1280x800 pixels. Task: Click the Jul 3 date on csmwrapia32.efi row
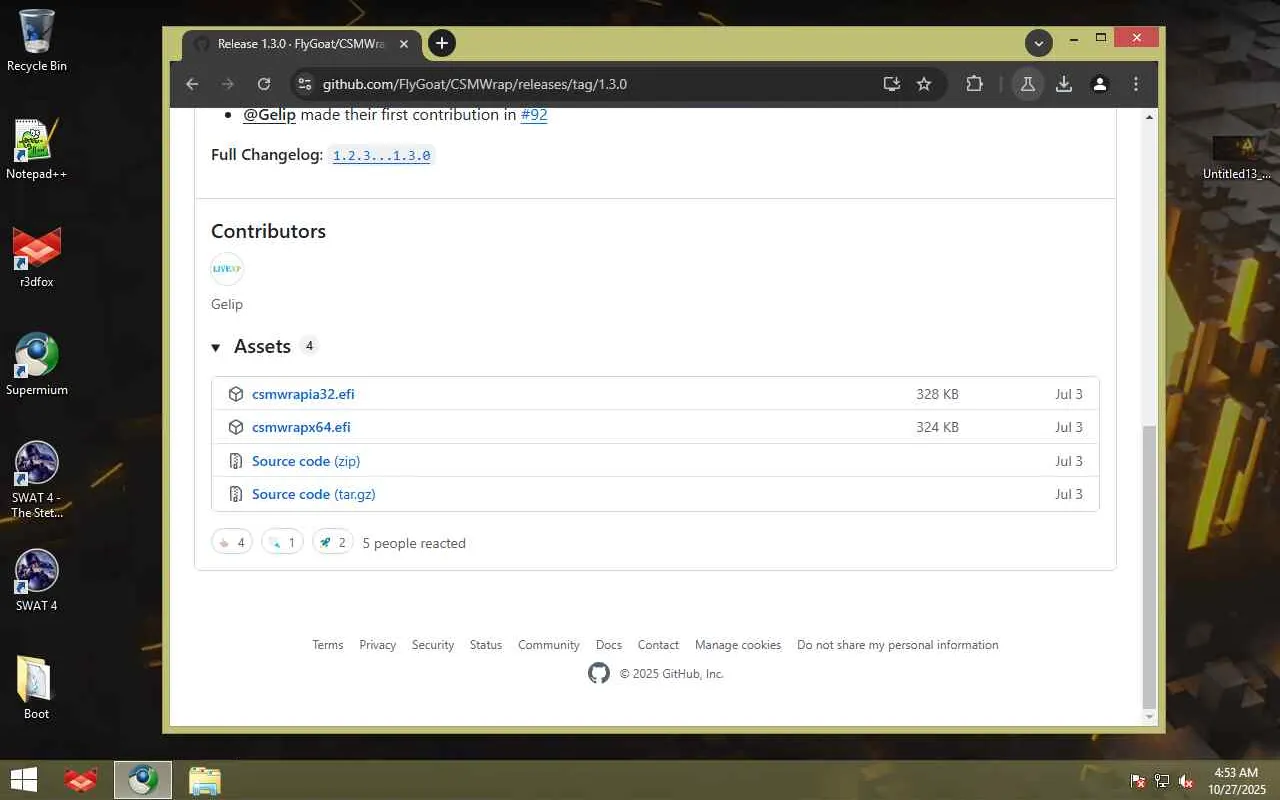point(1069,394)
